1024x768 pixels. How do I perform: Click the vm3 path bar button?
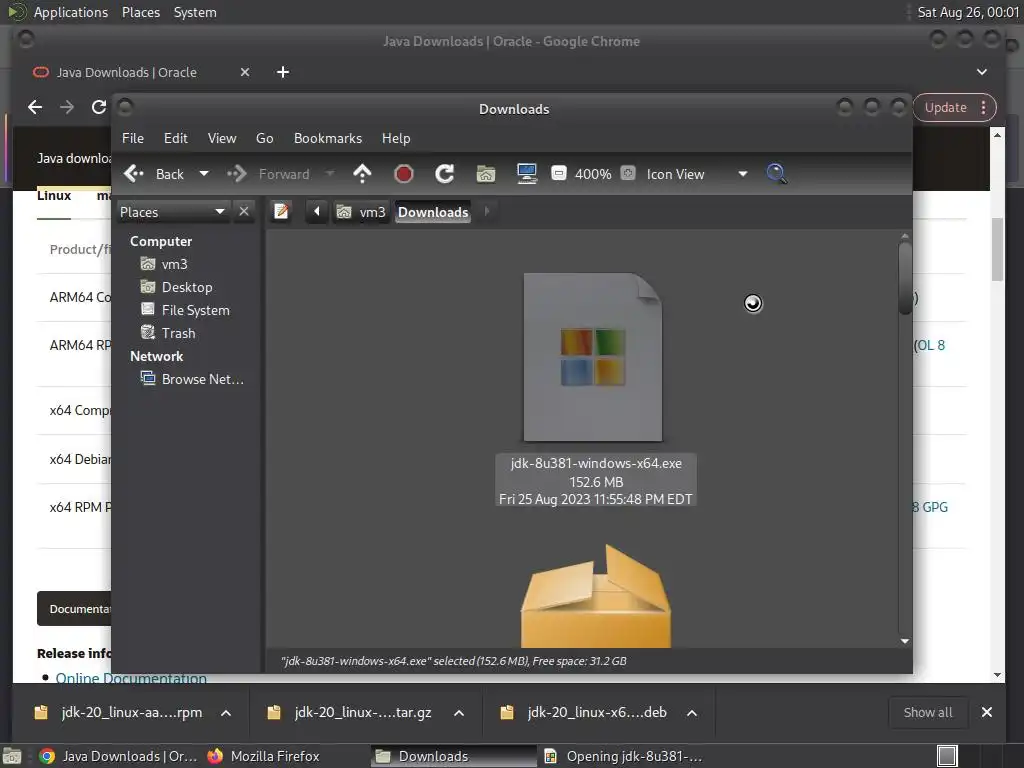pos(360,212)
